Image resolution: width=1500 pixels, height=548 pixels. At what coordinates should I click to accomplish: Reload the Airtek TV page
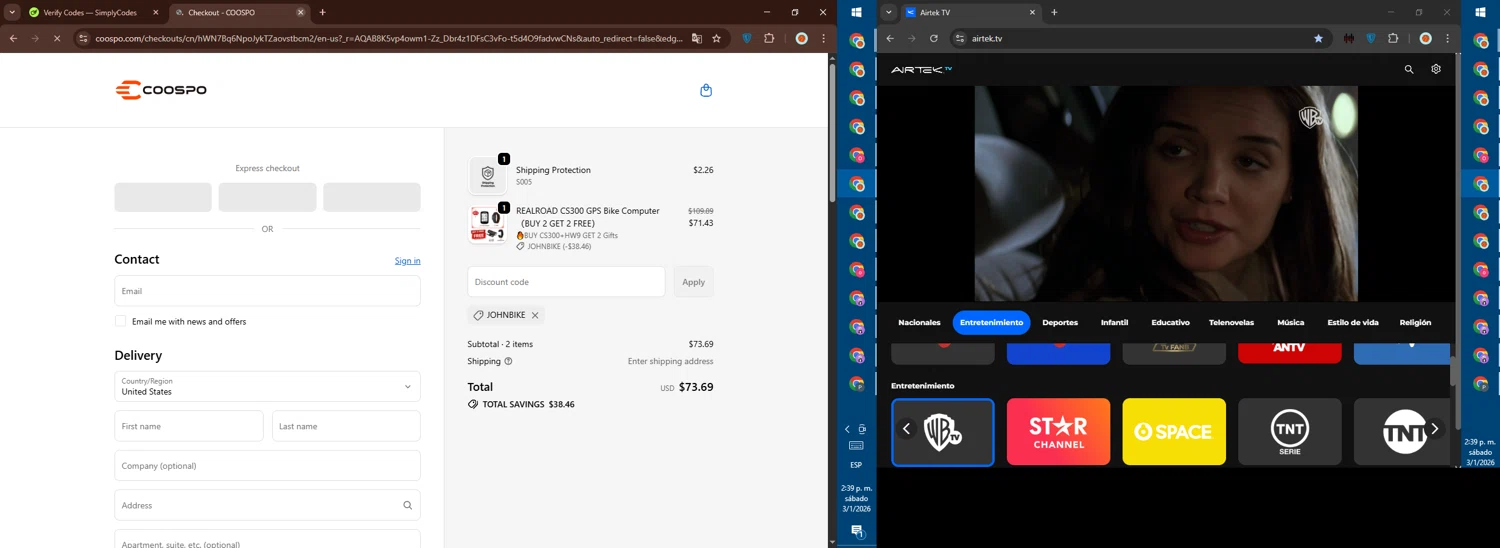934,38
